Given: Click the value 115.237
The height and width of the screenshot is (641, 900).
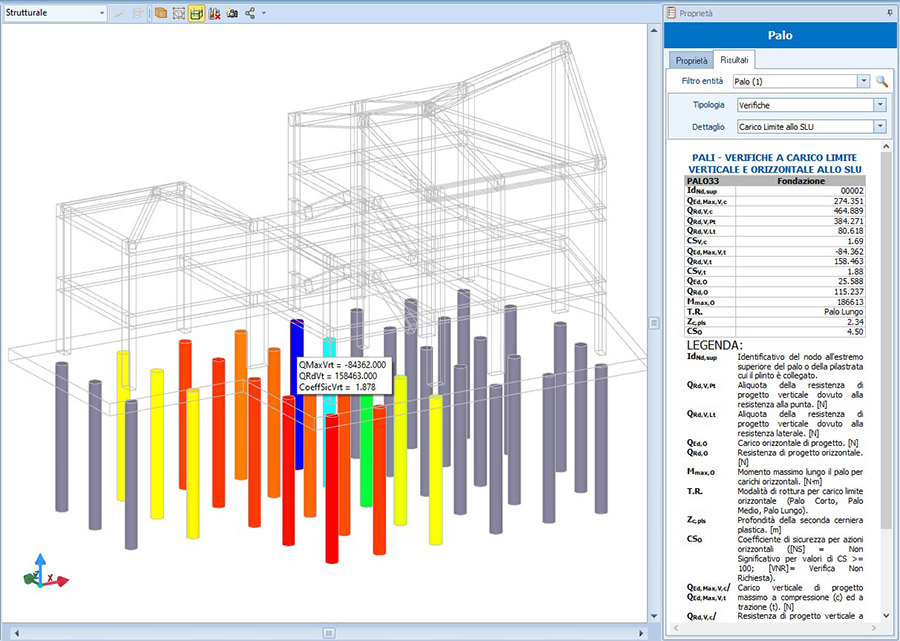Looking at the screenshot, I should pos(848,292).
